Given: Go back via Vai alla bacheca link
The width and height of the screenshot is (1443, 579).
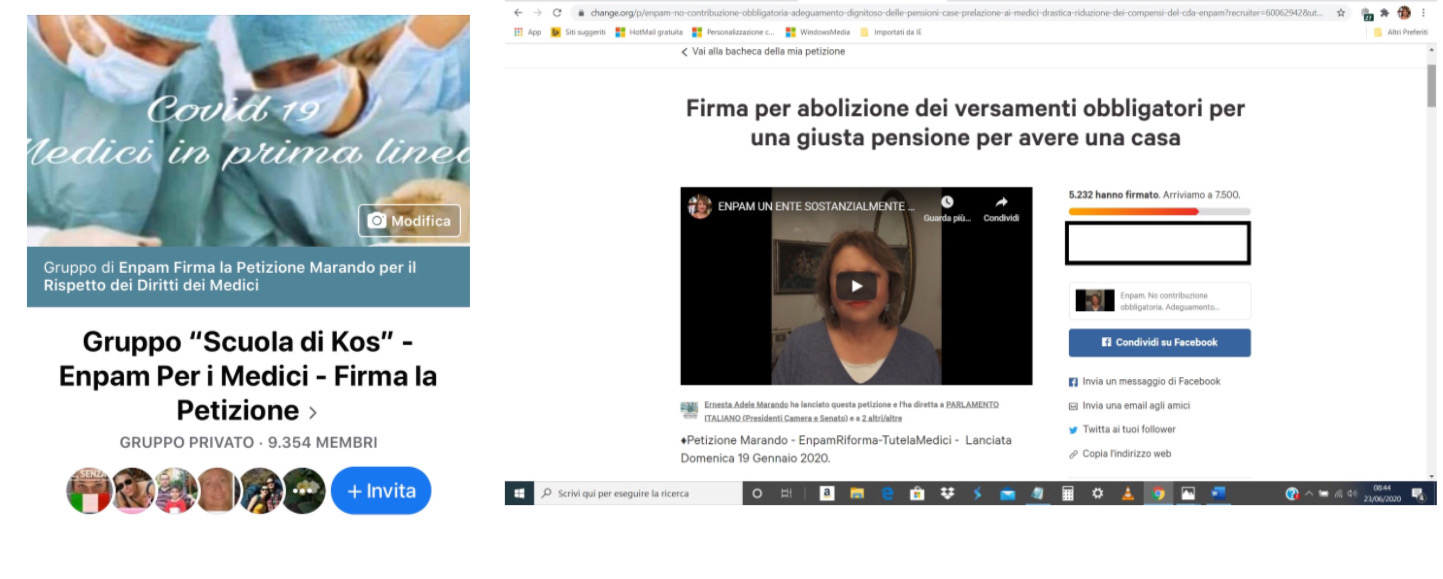Looking at the screenshot, I should tap(763, 51).
